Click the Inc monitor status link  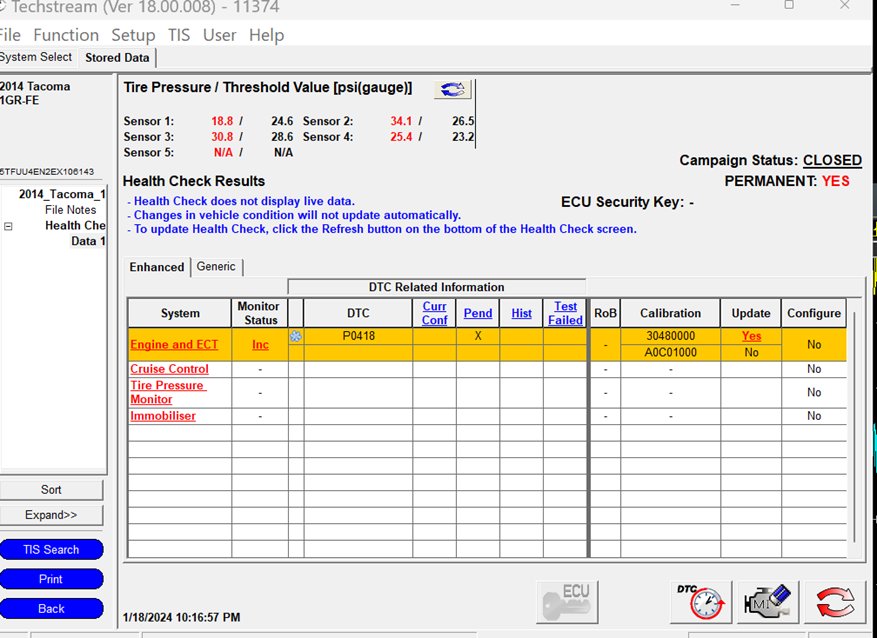(x=260, y=344)
